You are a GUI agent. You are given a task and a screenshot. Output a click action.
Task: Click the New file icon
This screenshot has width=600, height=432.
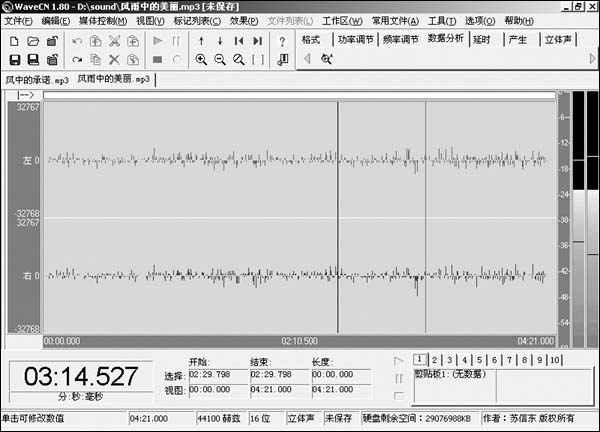tap(14, 41)
